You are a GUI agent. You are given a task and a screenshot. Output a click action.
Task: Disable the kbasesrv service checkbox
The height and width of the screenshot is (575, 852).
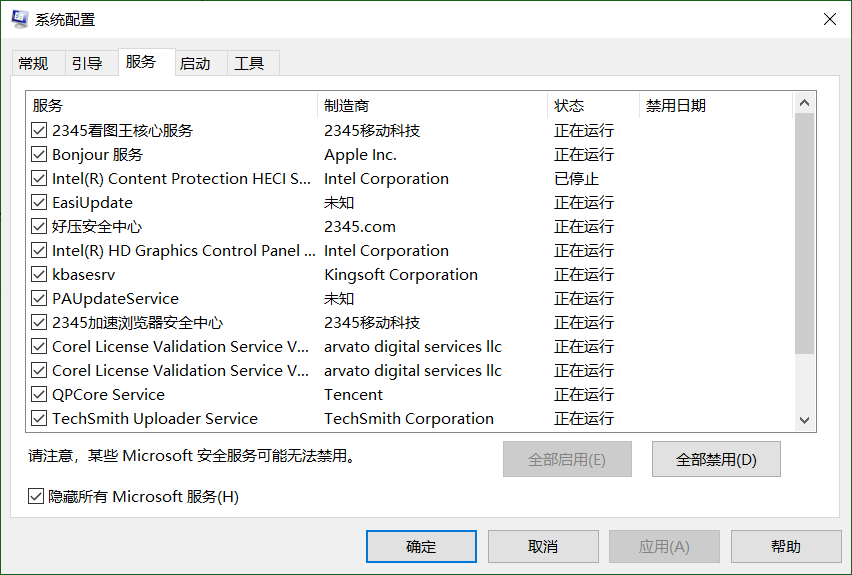pos(39,274)
